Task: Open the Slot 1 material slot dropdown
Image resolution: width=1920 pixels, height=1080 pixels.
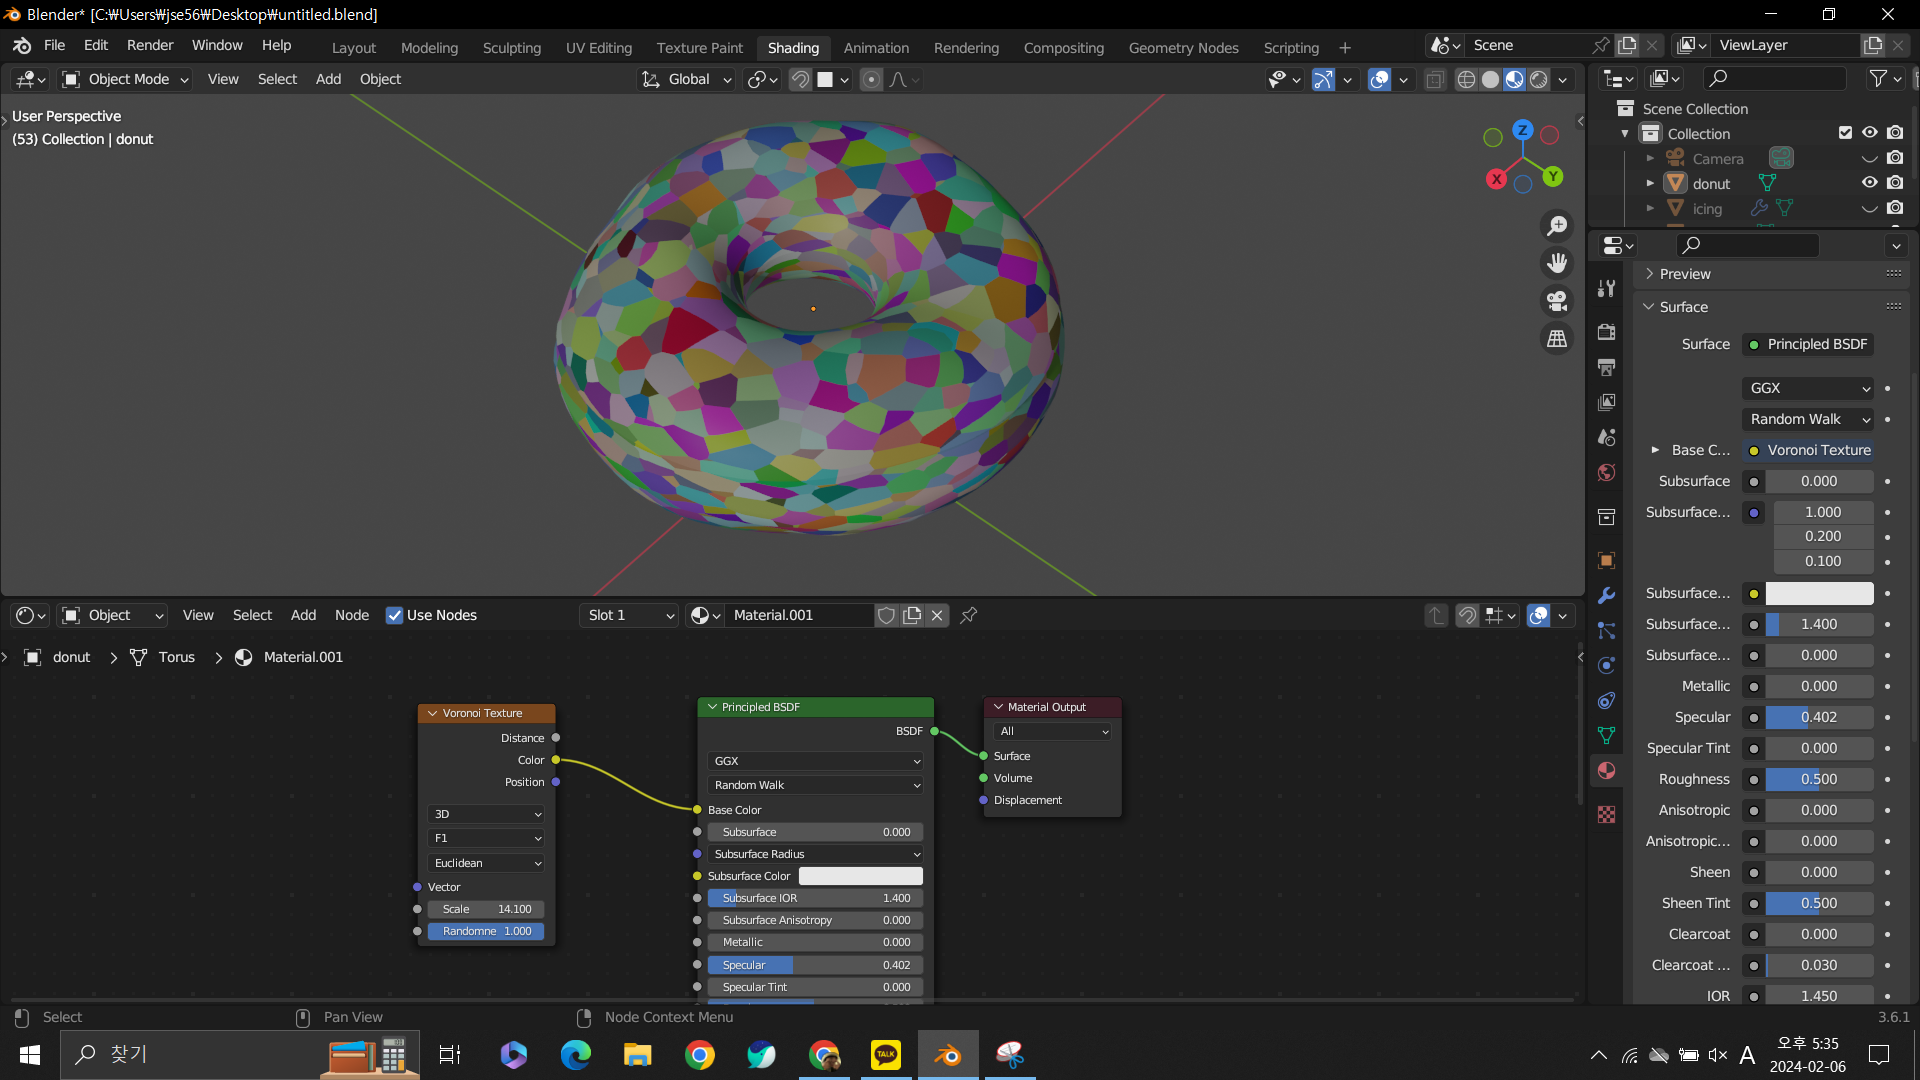Action: point(629,615)
